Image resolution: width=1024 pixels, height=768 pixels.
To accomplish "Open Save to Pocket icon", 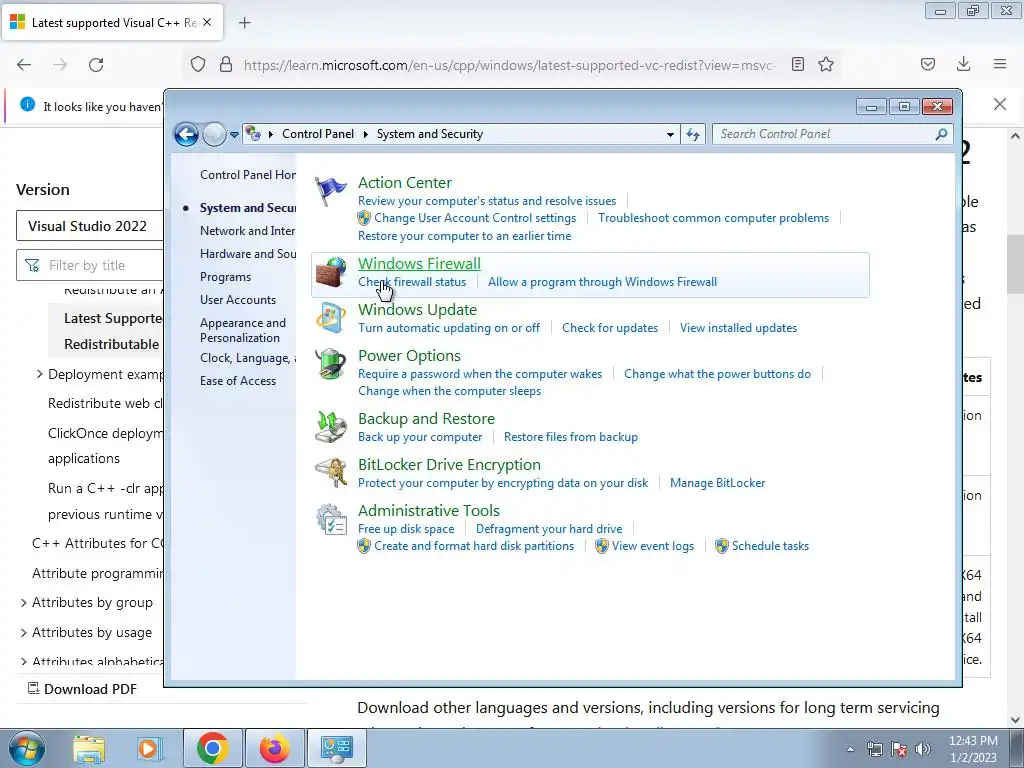I will (x=928, y=64).
